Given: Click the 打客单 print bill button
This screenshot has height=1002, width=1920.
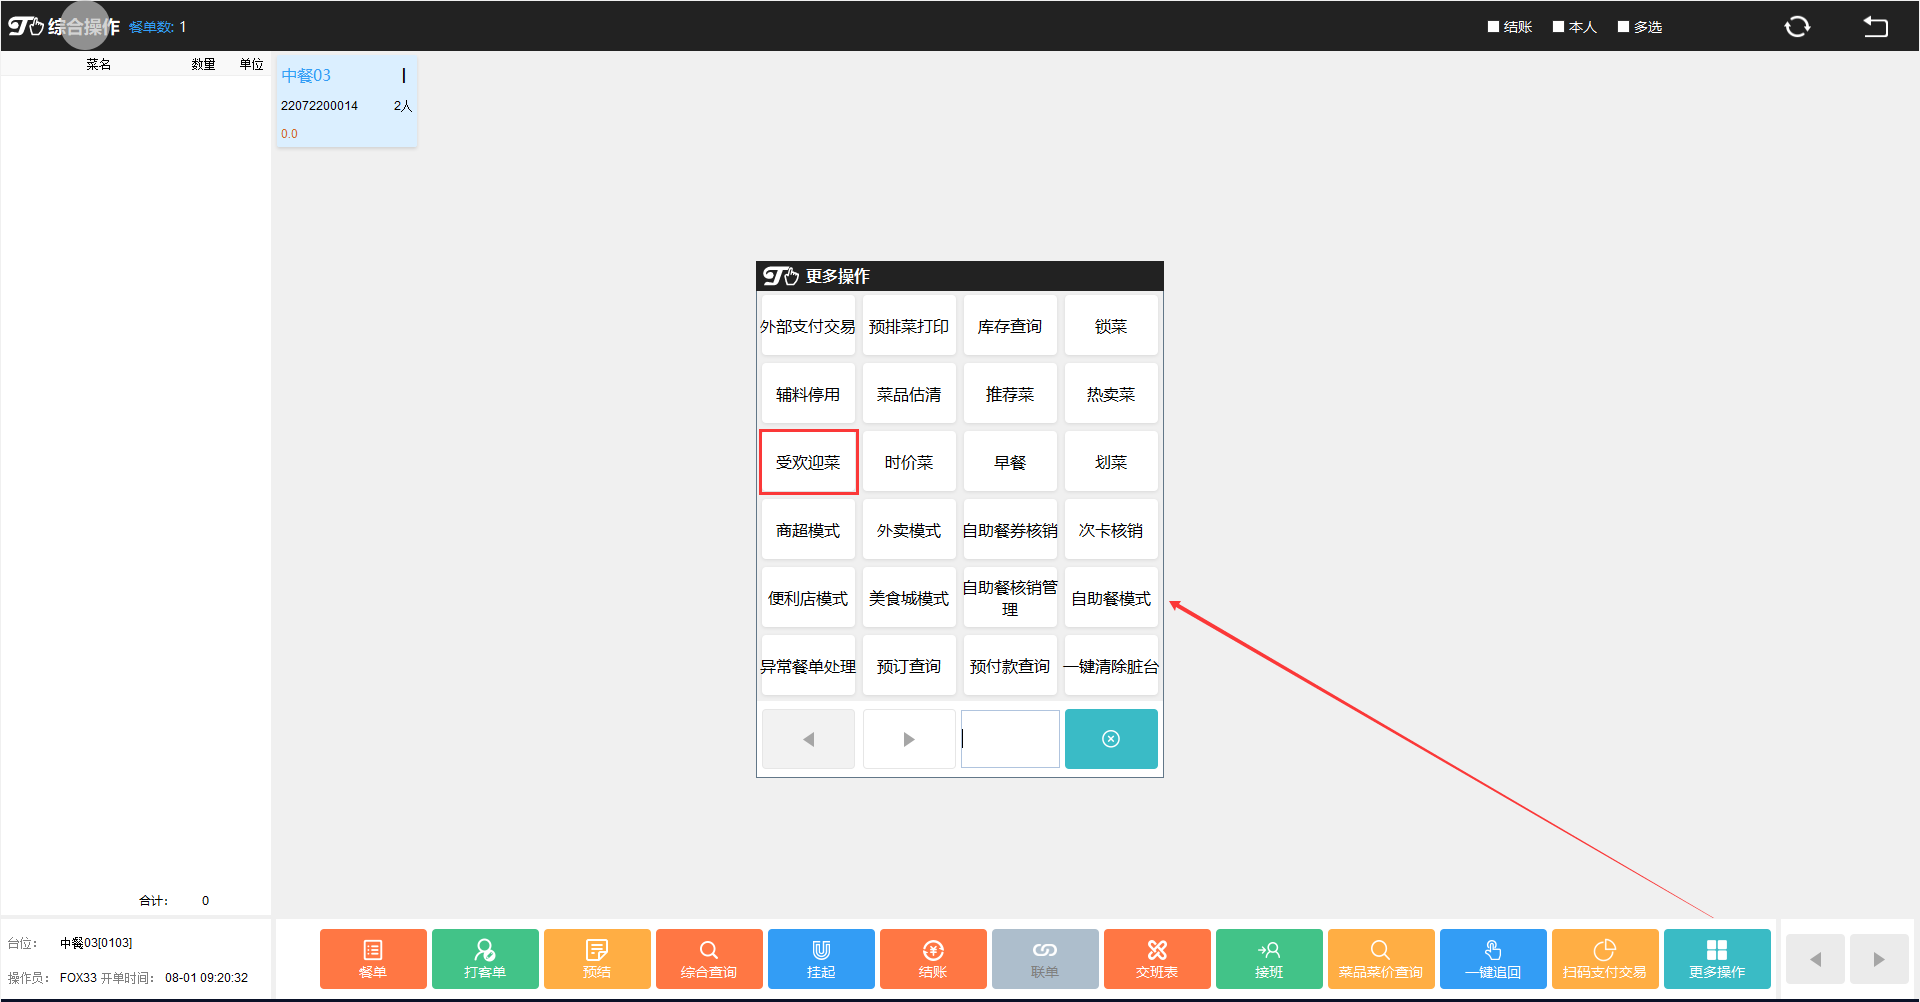Looking at the screenshot, I should coord(485,958).
